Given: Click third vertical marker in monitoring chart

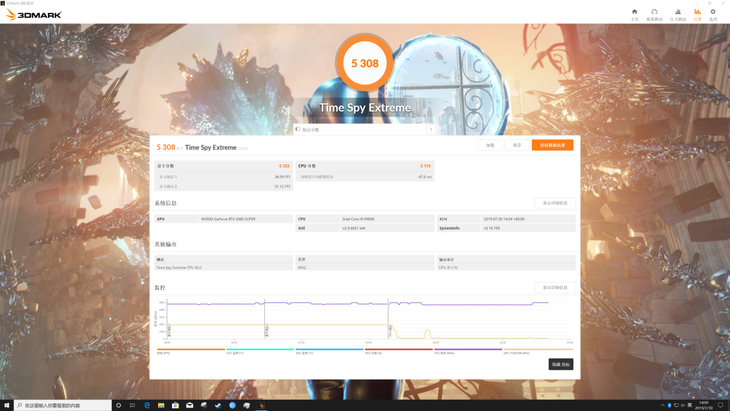Looking at the screenshot, I should 388,319.
